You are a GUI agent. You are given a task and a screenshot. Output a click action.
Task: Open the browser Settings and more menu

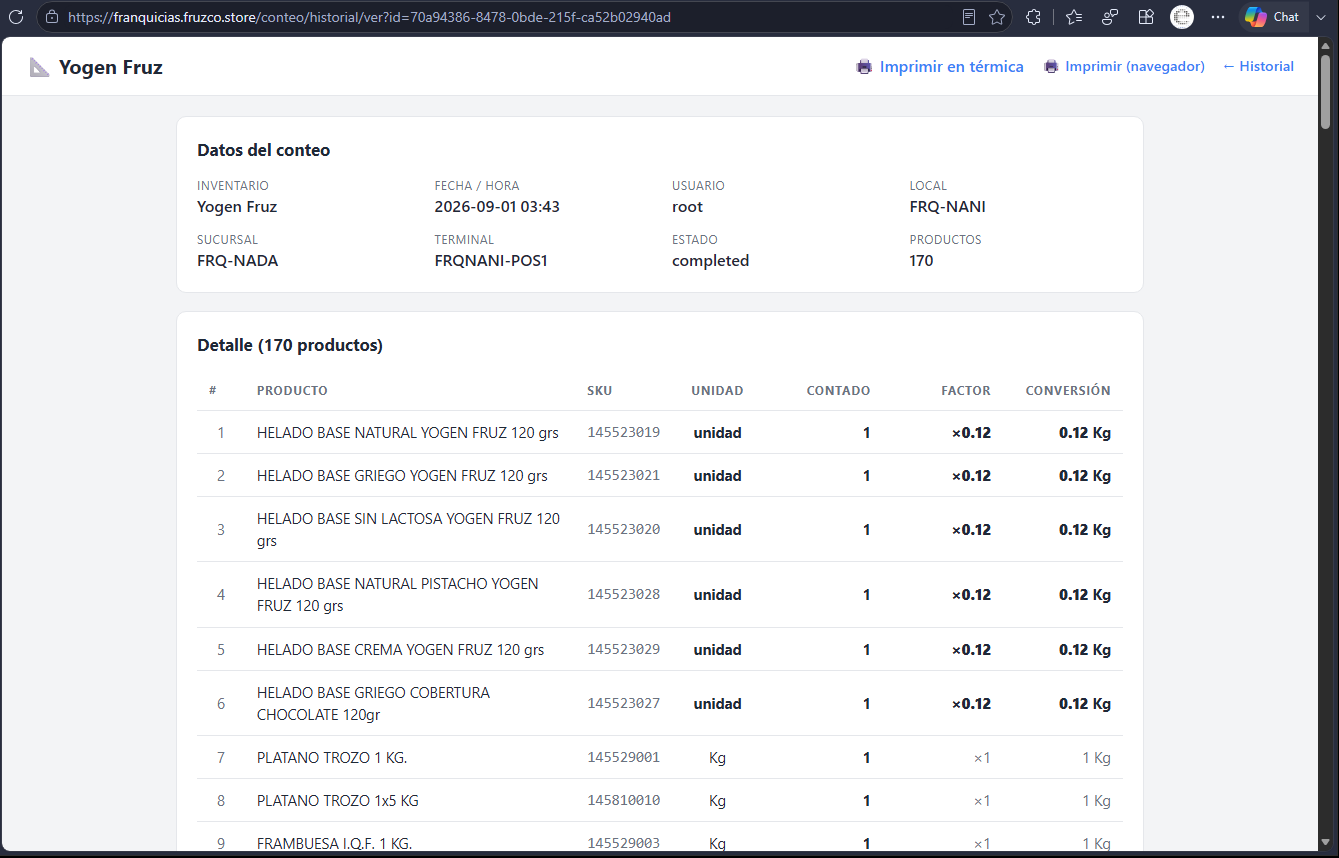tap(1218, 17)
